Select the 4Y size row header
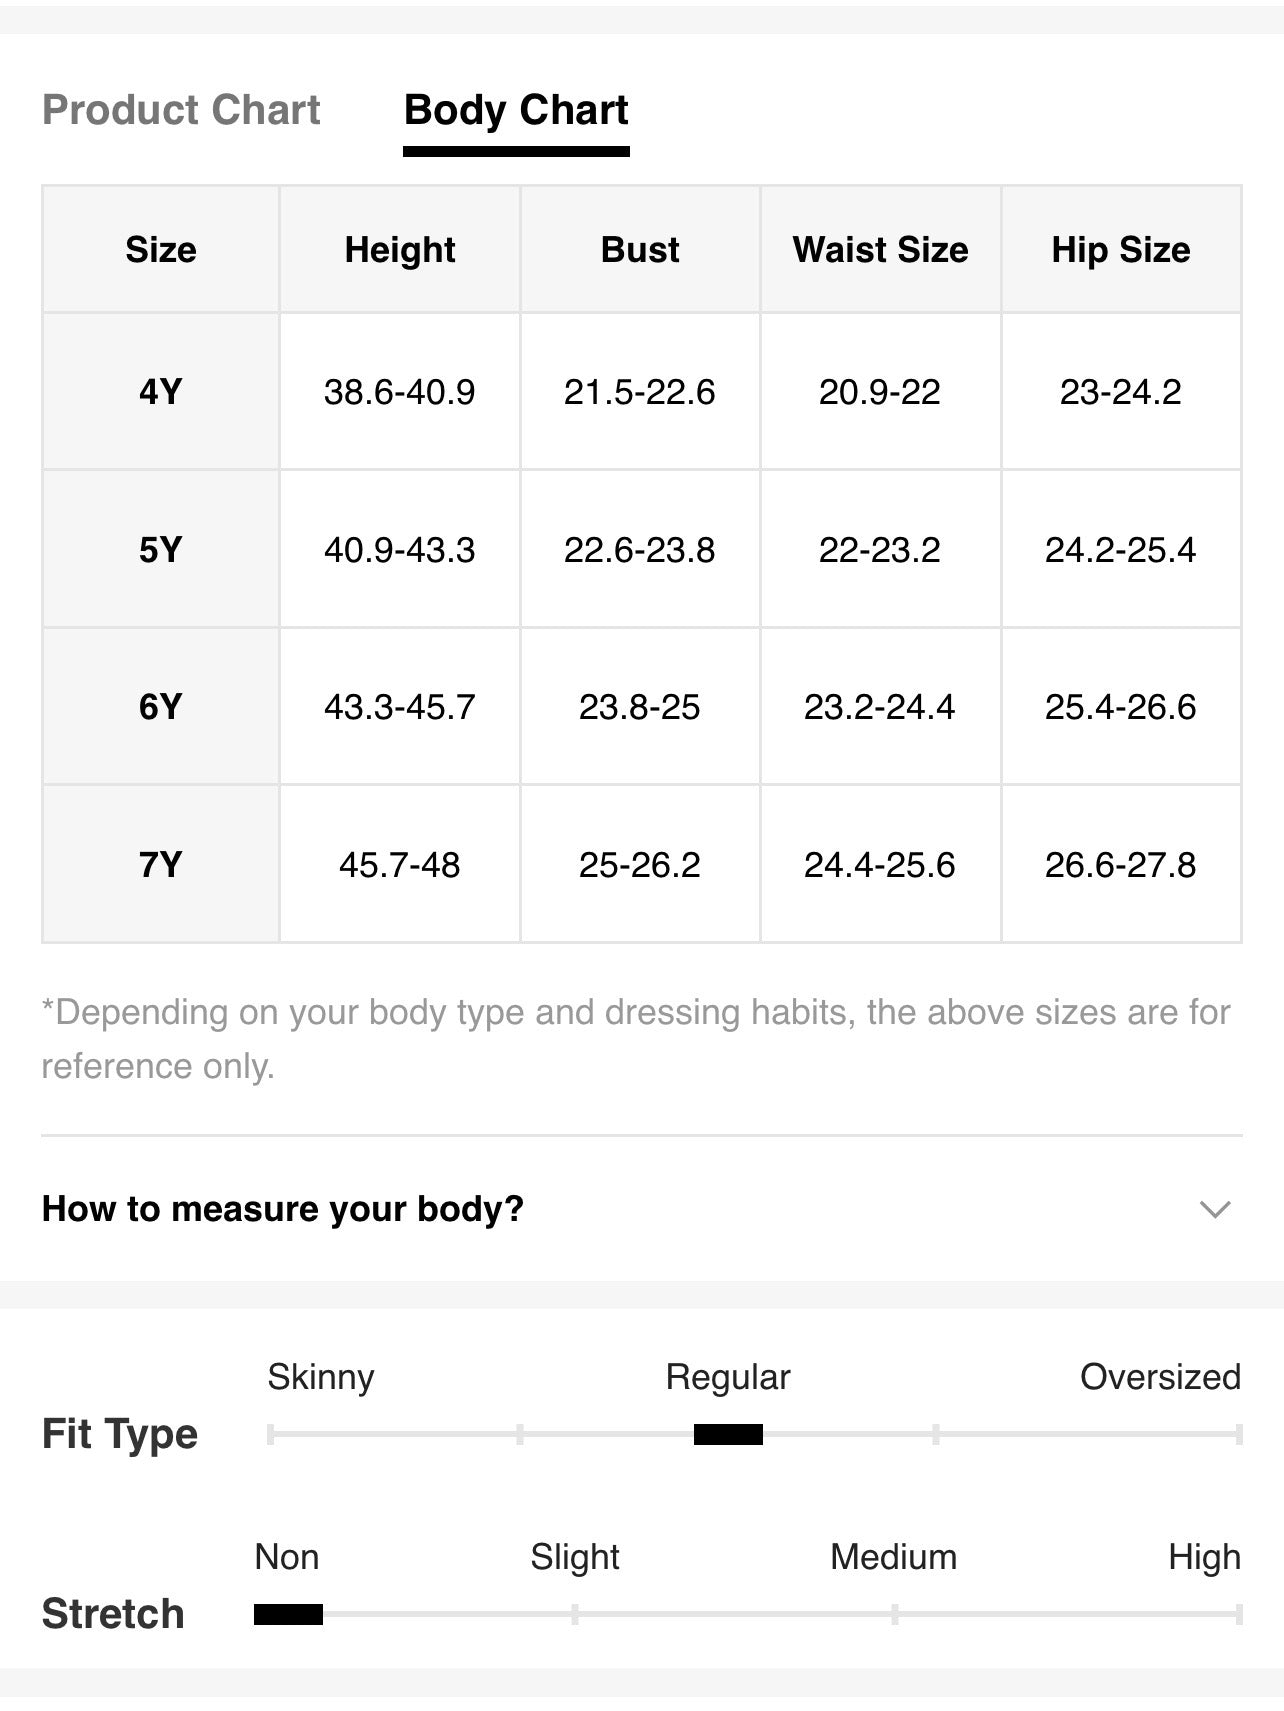Image resolution: width=1284 pixels, height=1711 pixels. pos(161,391)
